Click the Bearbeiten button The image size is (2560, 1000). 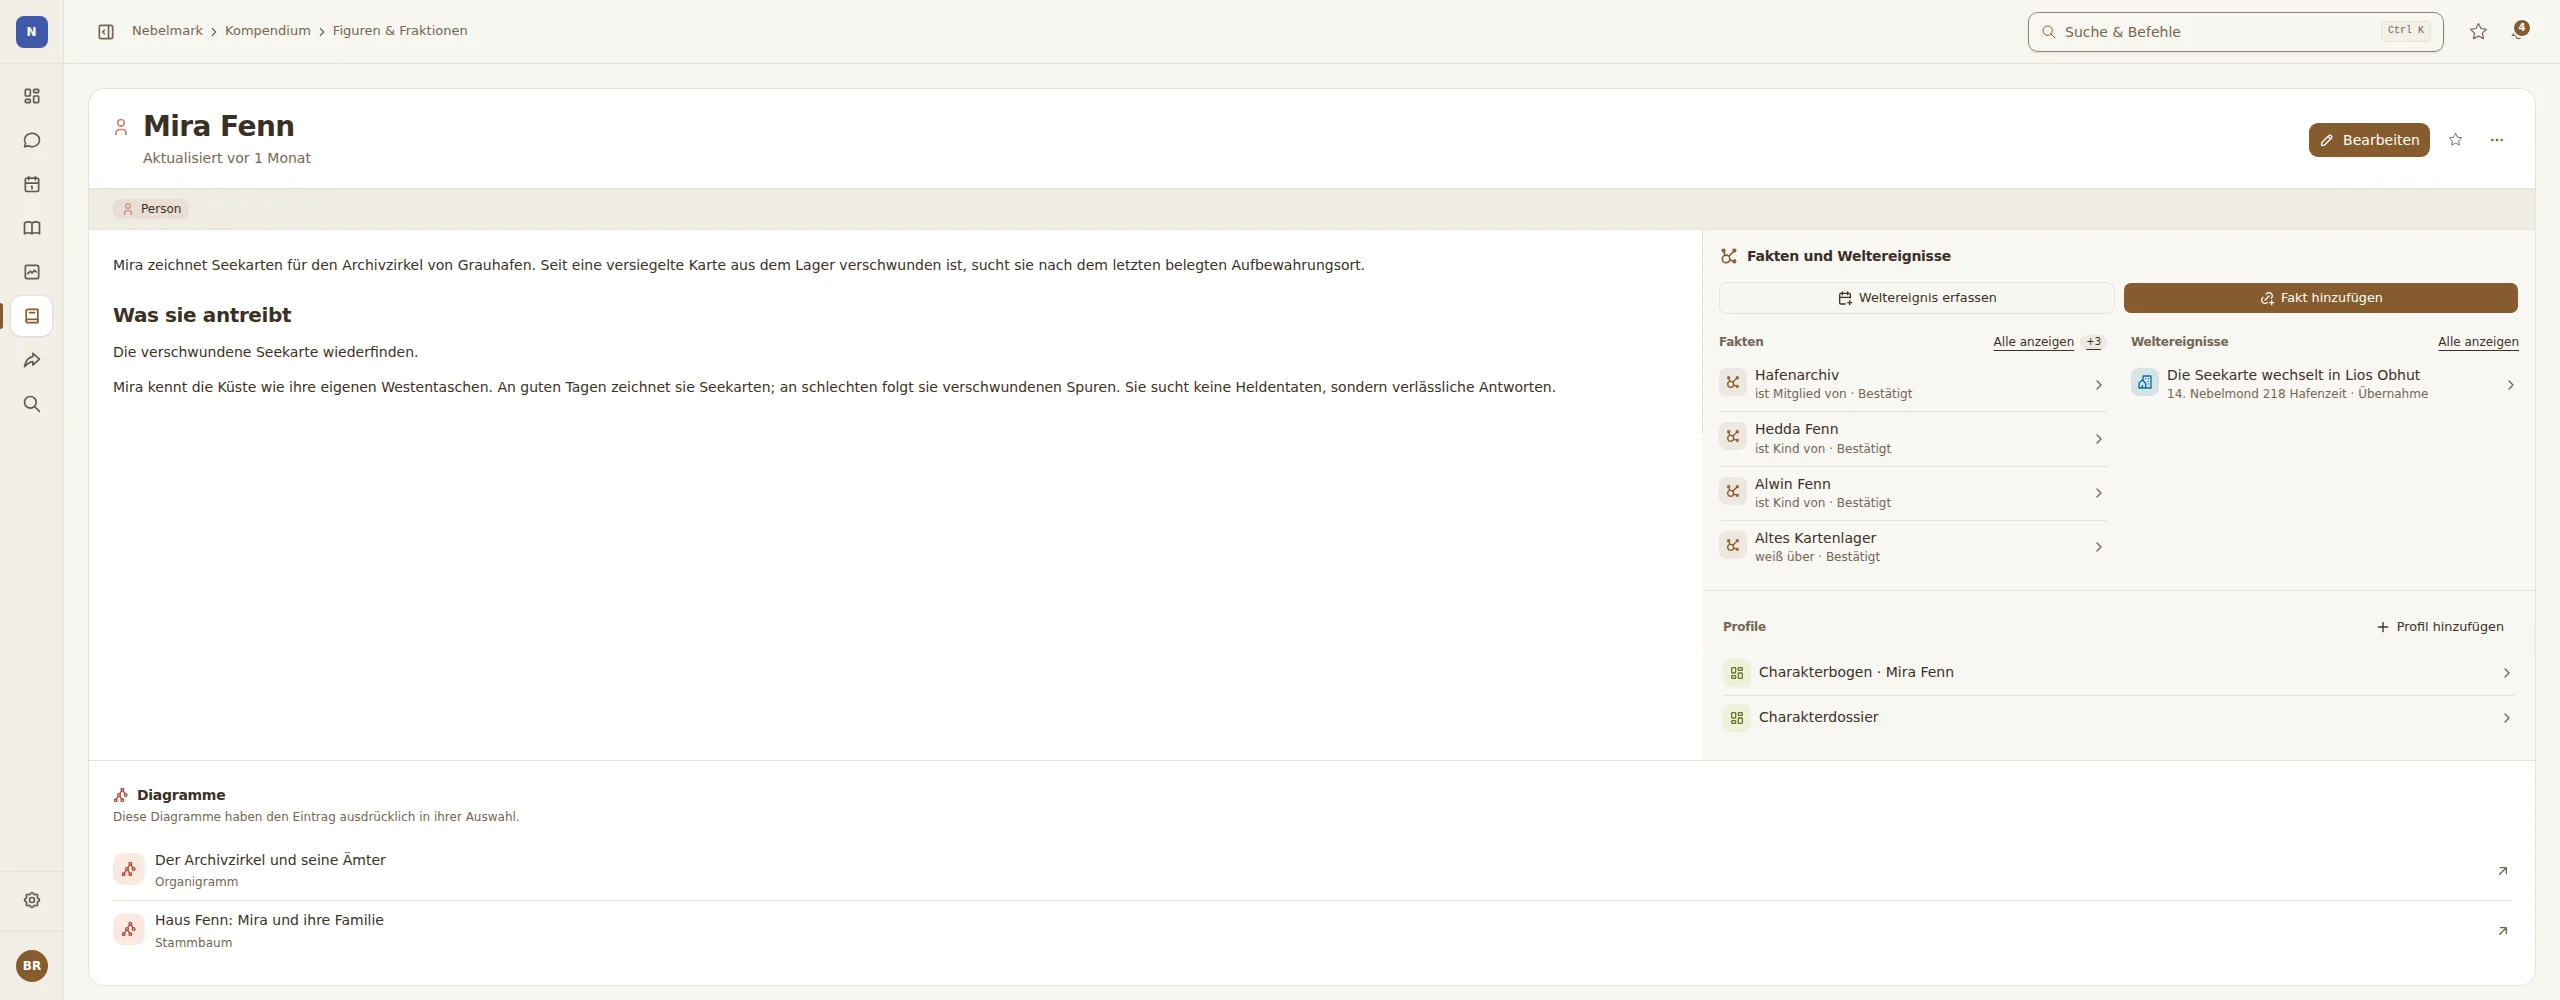tap(2369, 140)
